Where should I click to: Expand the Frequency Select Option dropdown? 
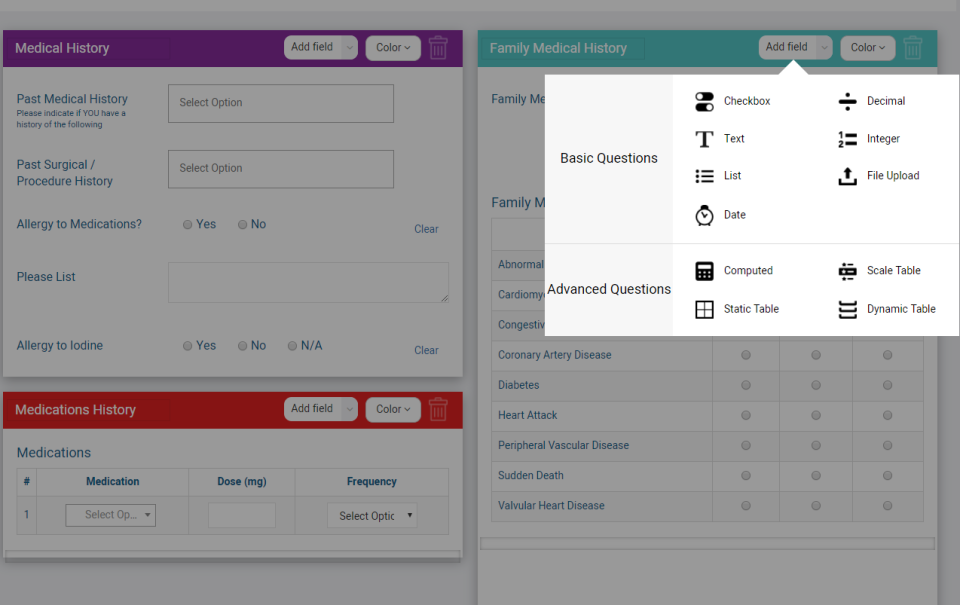(x=372, y=516)
